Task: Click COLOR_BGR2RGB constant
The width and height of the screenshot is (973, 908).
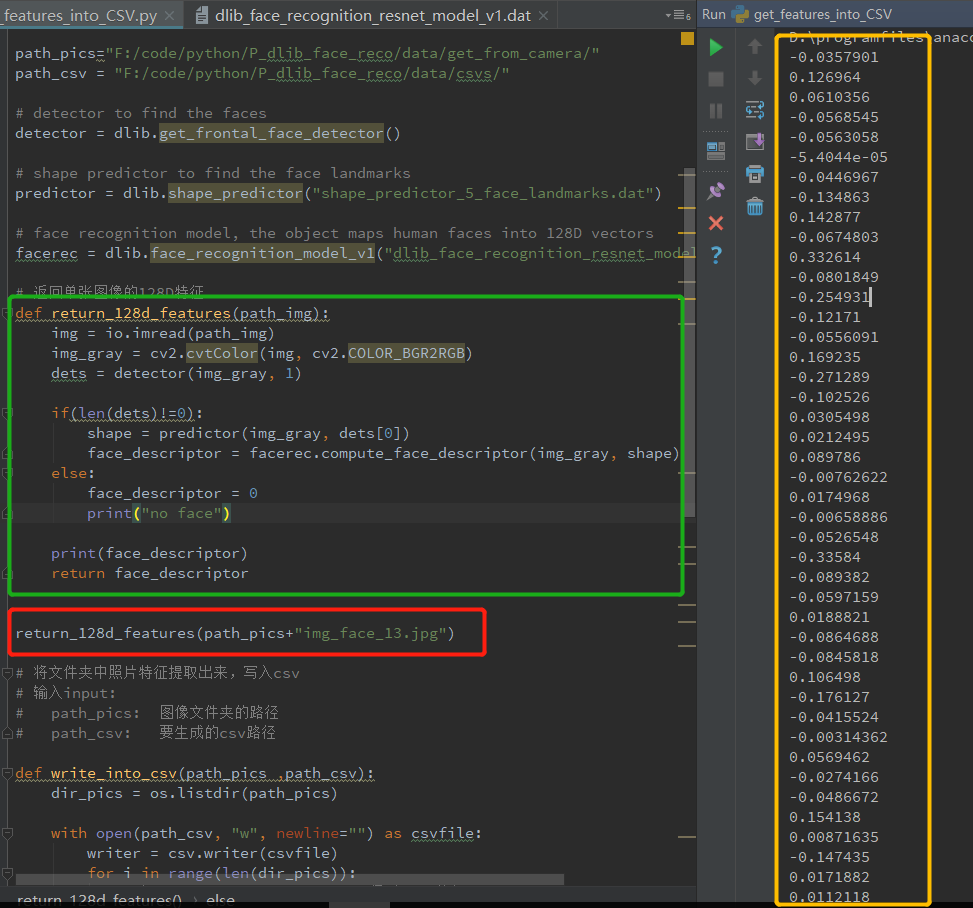Action: [406, 354]
